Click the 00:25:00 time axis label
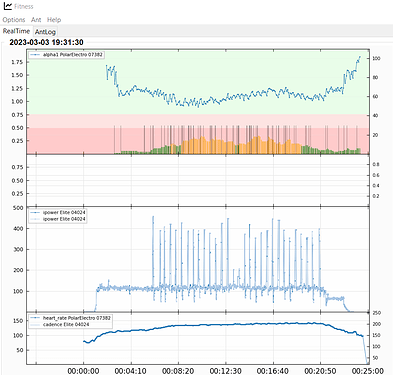 pos(368,371)
